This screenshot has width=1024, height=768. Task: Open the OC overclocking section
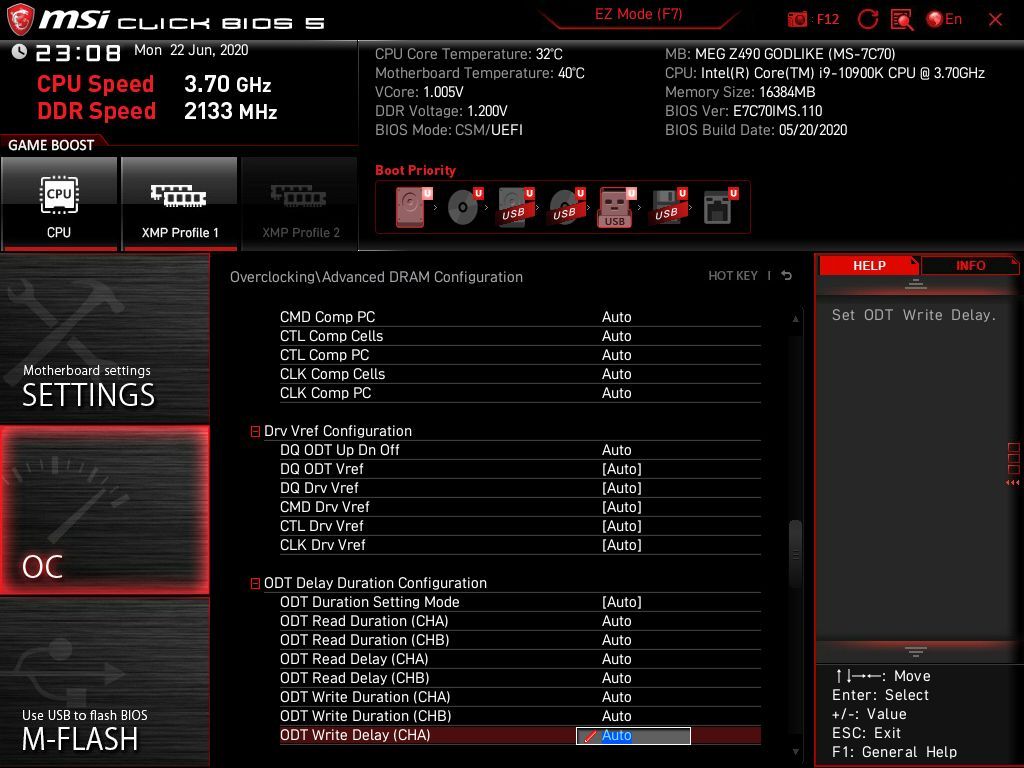click(104, 510)
